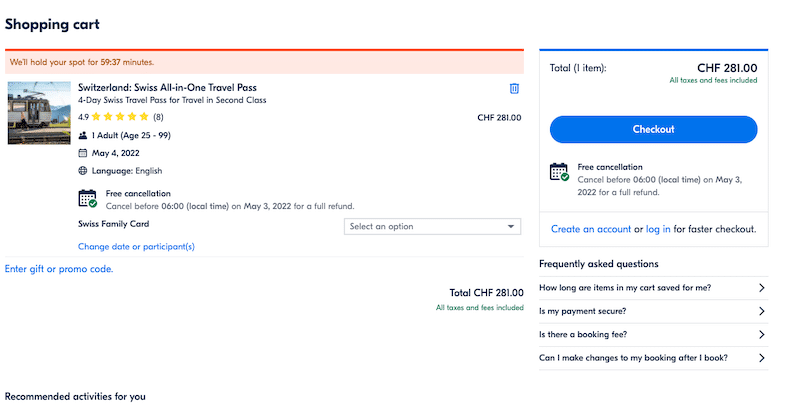790x410 pixels.
Task: Open Swiss Family Card select dropdown
Action: [x=432, y=227]
